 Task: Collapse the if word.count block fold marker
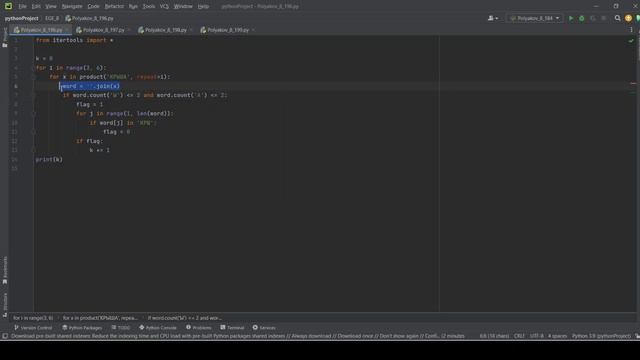[x=34, y=95]
